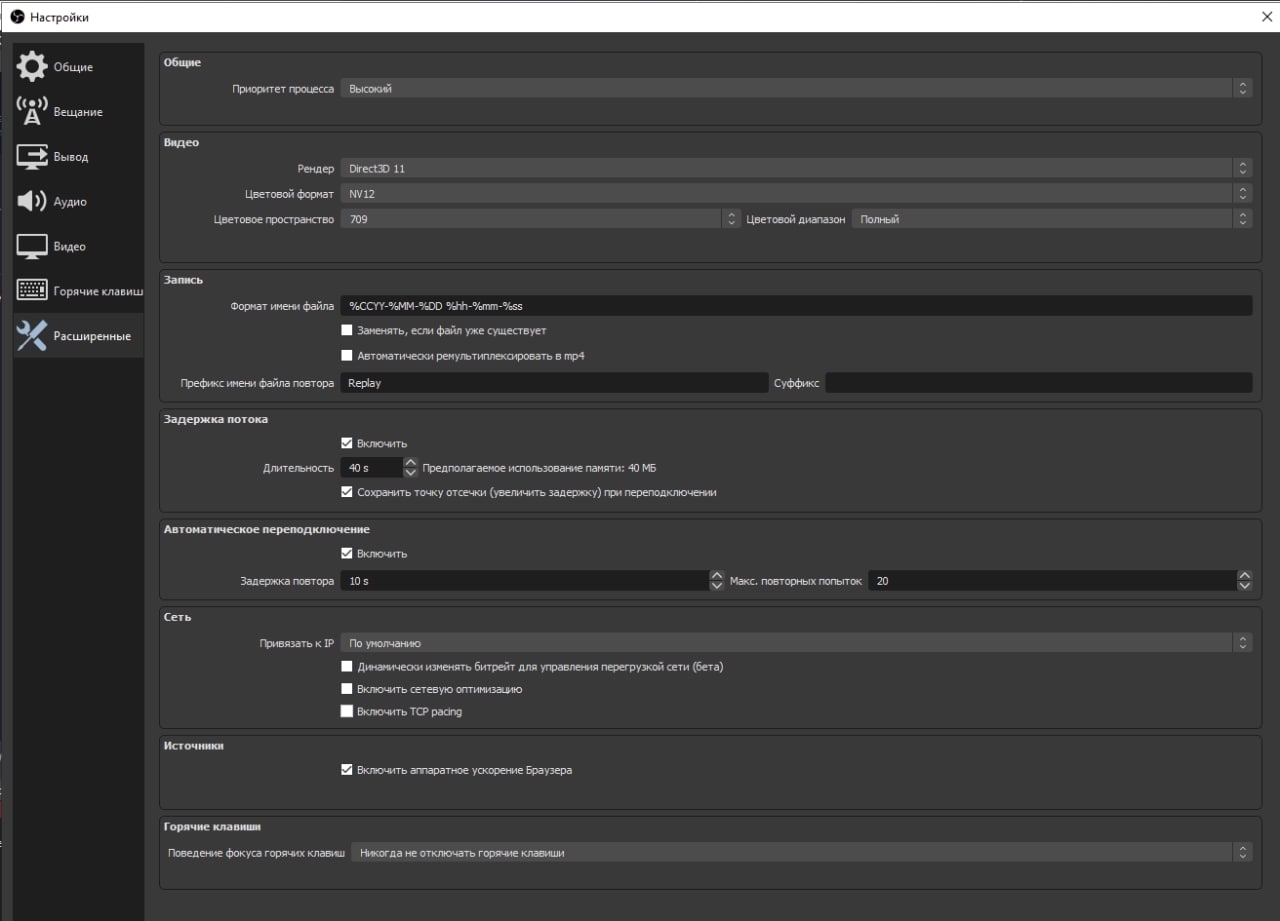Enable 'Динамически изменять битрейт' checkbox
Screen dimensions: 1280x921
pyautogui.click(x=347, y=666)
